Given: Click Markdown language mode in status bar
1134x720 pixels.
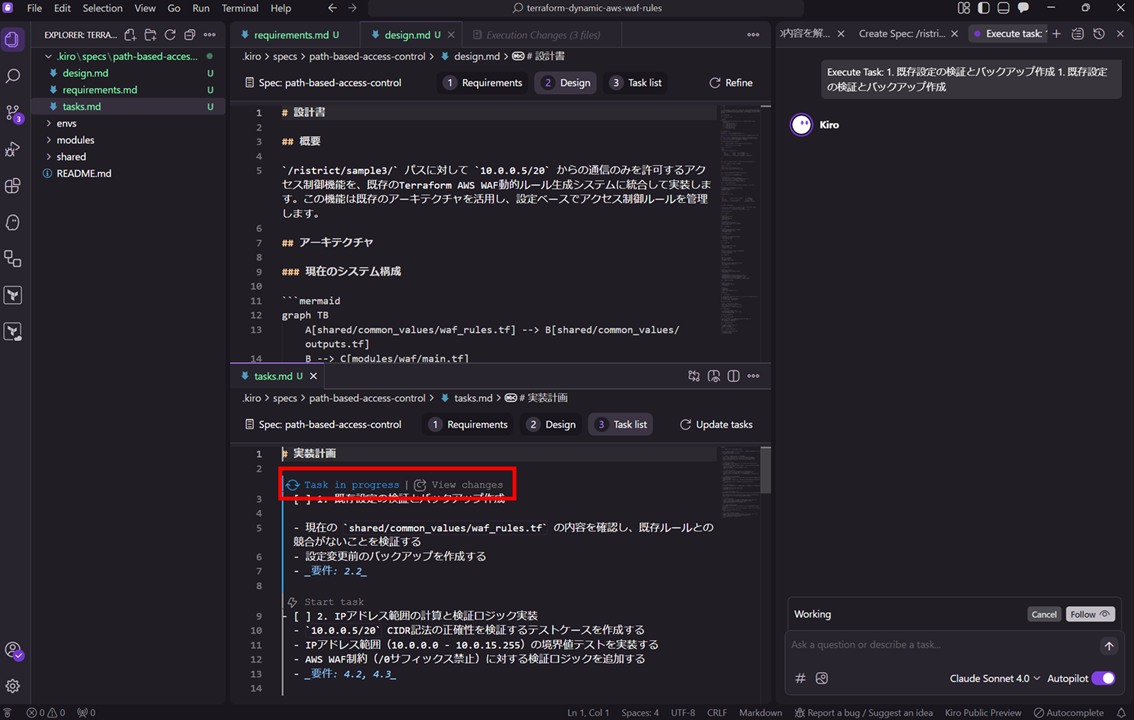Looking at the screenshot, I should (x=760, y=713).
